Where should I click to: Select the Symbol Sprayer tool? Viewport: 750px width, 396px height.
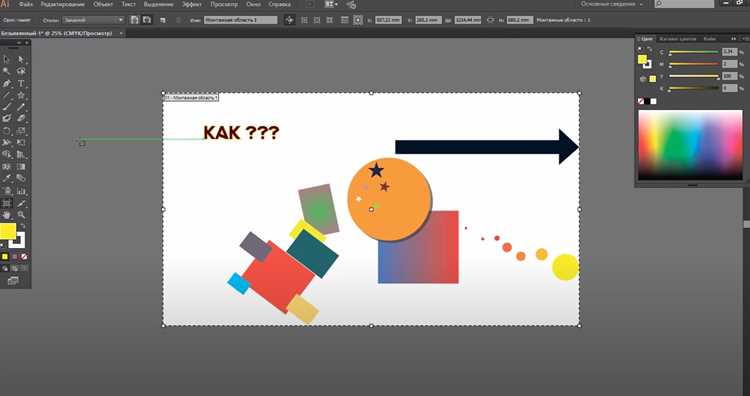coord(7,191)
